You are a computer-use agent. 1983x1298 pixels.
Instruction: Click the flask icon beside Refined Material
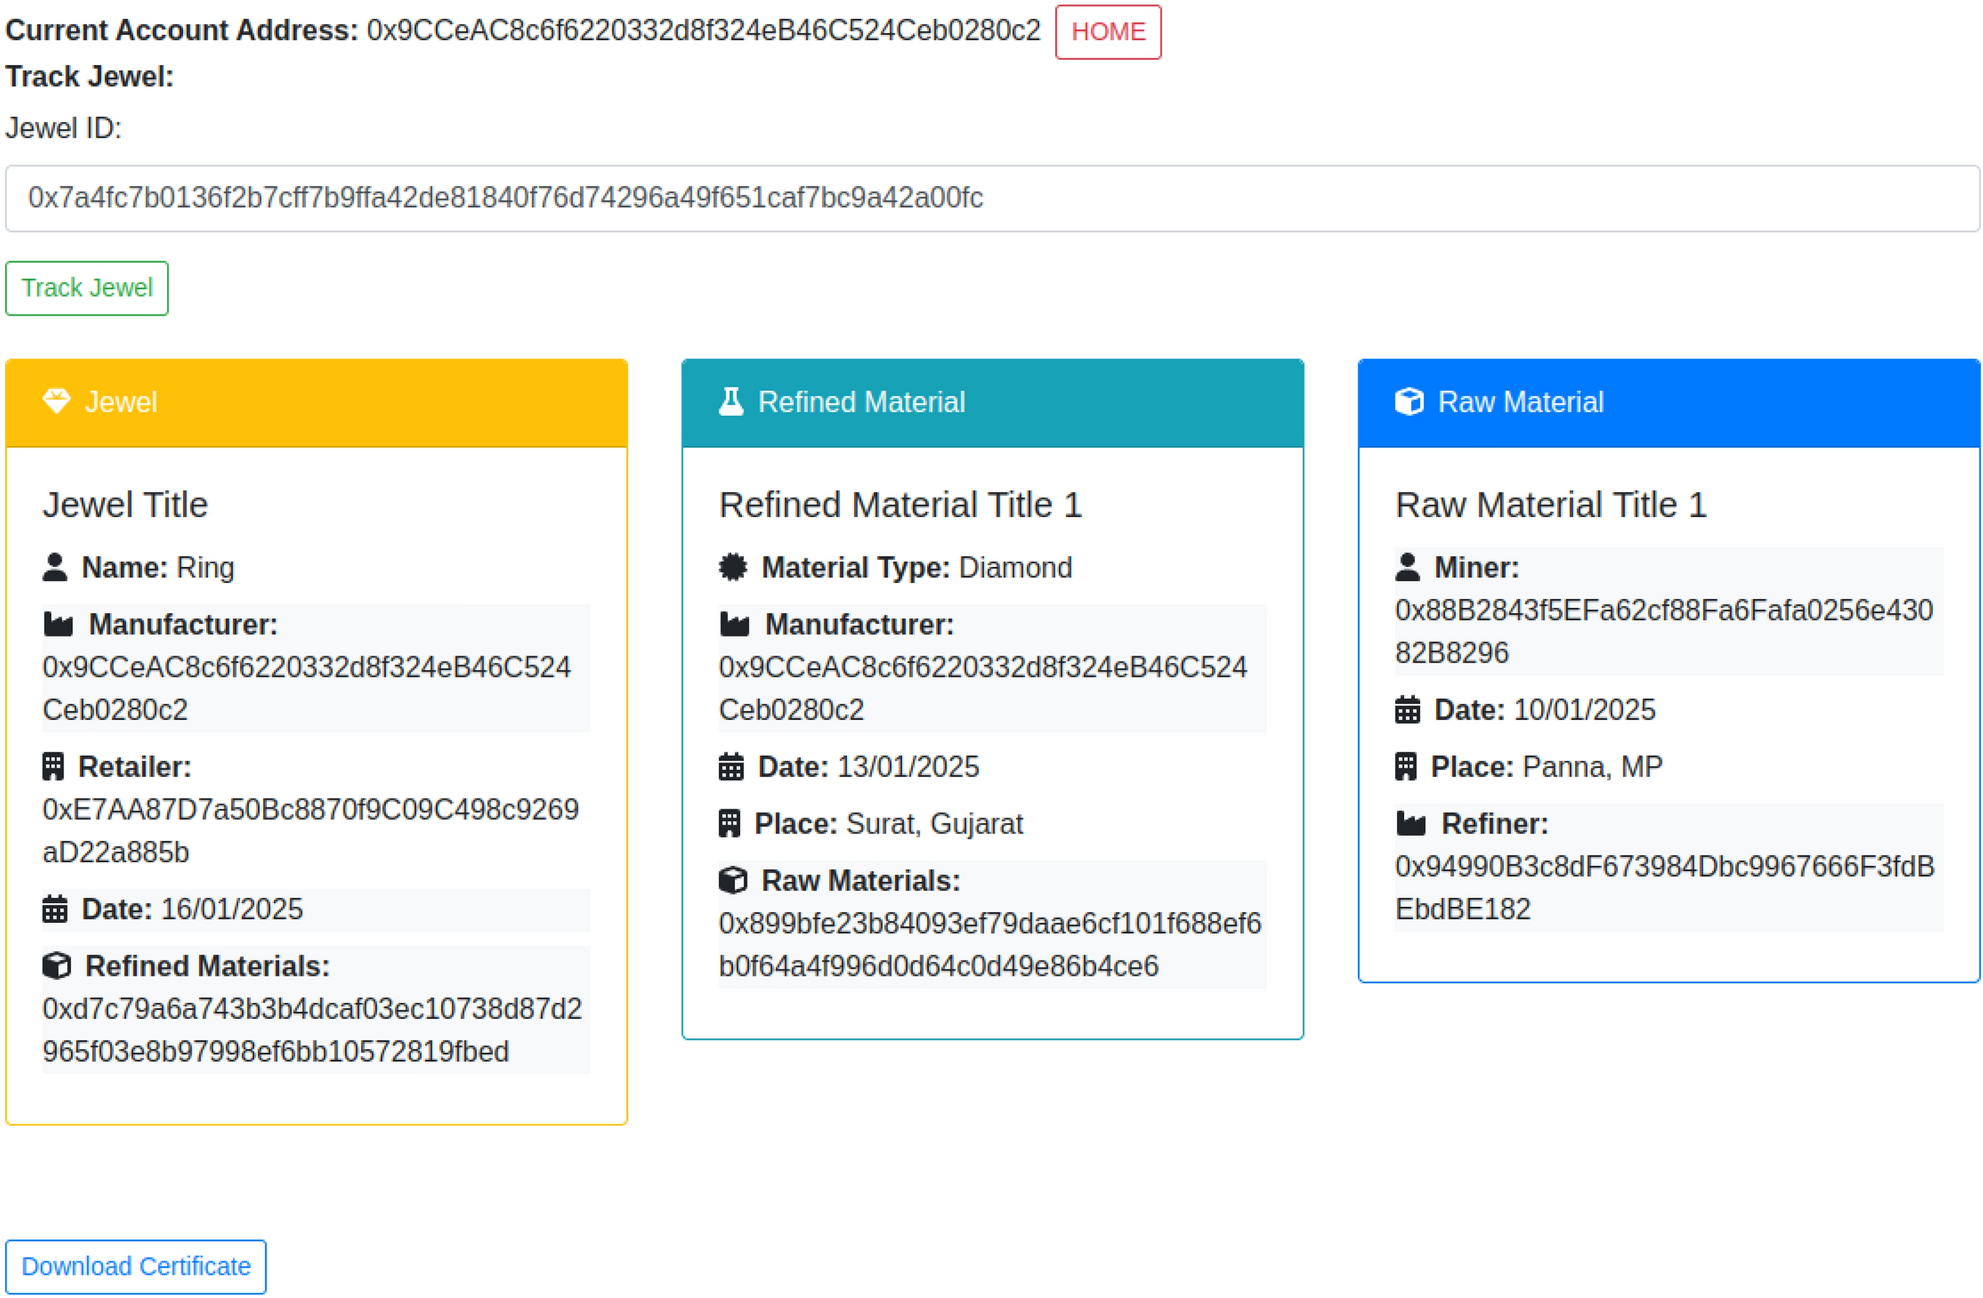pos(731,401)
